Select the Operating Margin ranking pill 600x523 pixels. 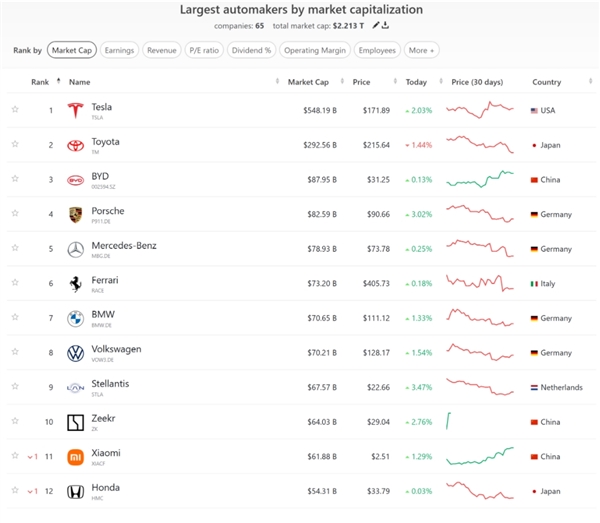click(x=314, y=50)
